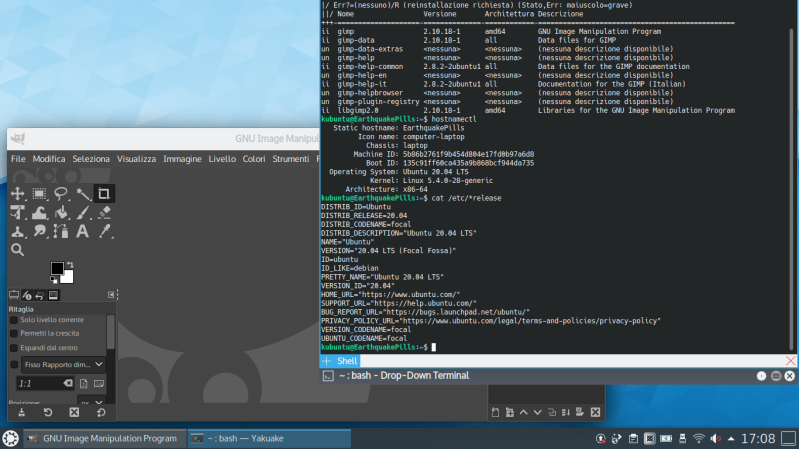Select the Smudge tool

(x=39, y=231)
